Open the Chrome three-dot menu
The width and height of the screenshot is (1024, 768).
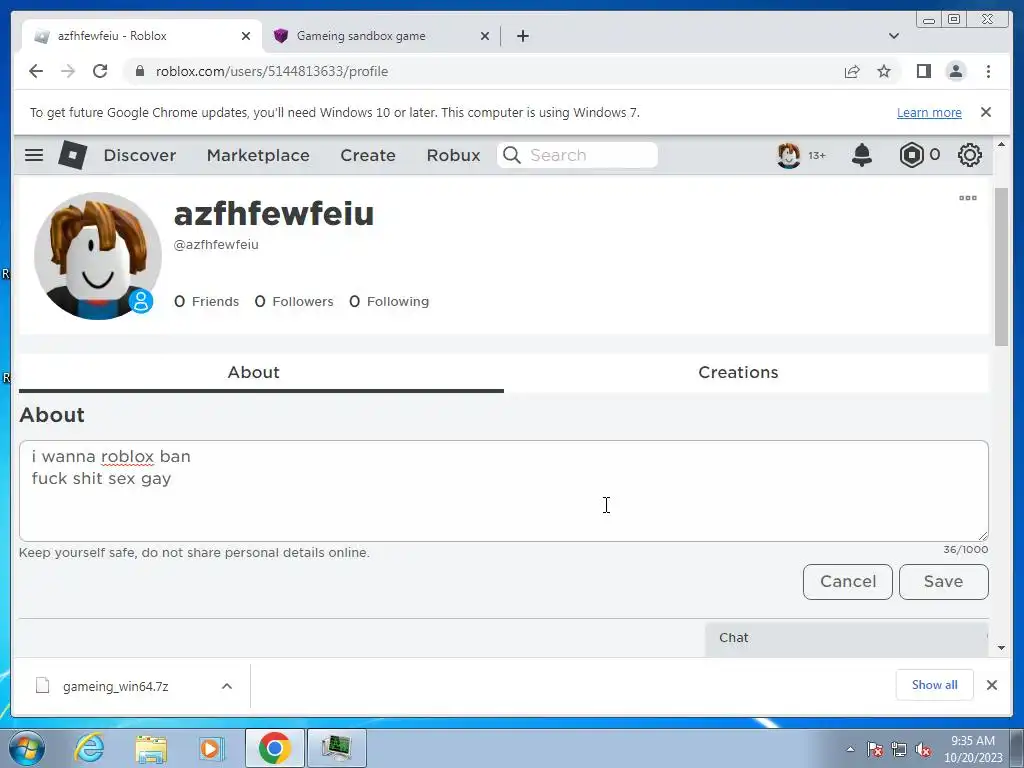pyautogui.click(x=988, y=71)
